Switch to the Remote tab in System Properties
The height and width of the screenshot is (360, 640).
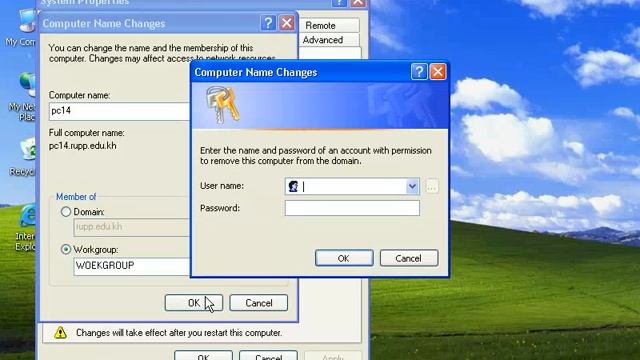click(x=329, y=25)
